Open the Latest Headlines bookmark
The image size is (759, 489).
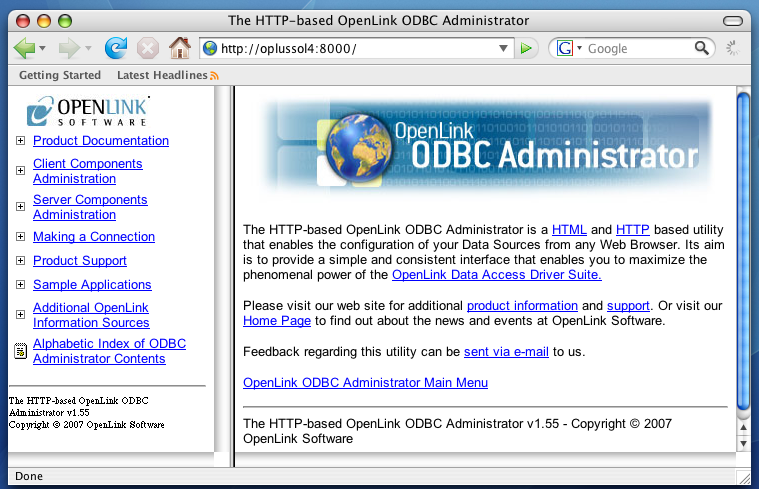click(x=162, y=75)
